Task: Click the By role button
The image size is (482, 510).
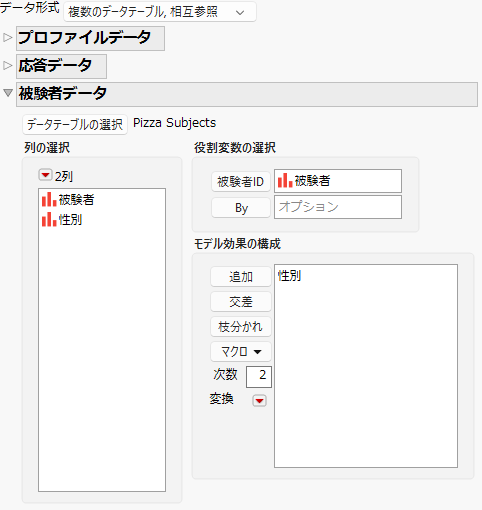Action: (x=241, y=208)
